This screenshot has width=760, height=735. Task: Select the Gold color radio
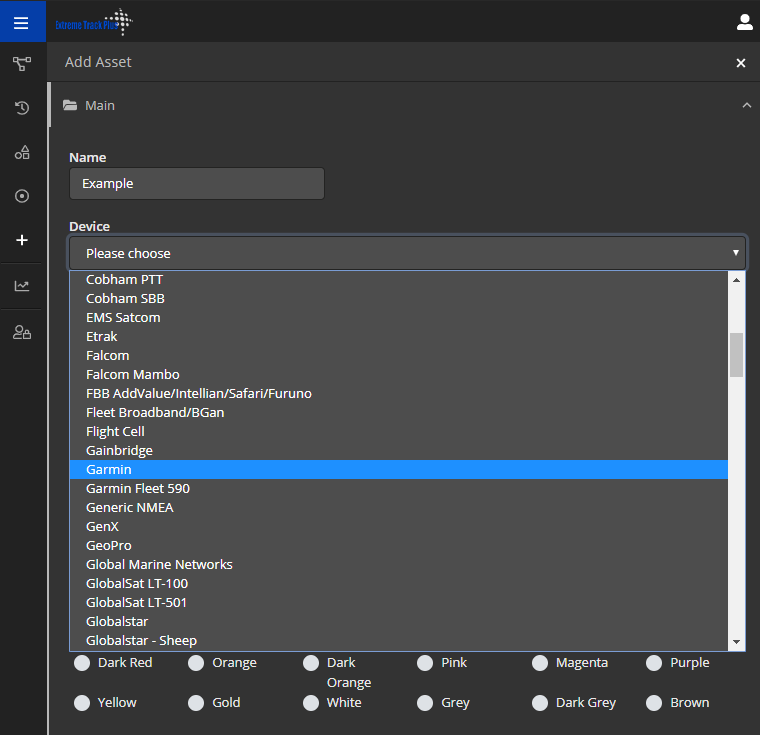tap(196, 703)
